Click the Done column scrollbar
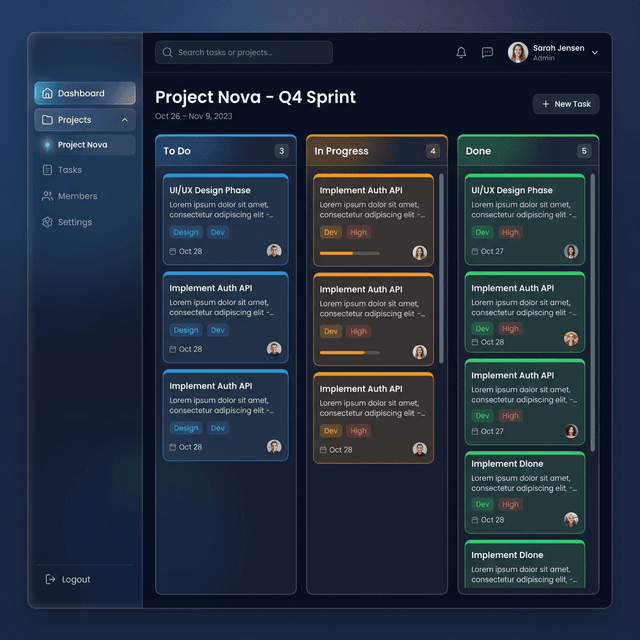Viewport: 640px width, 640px height. (x=592, y=313)
